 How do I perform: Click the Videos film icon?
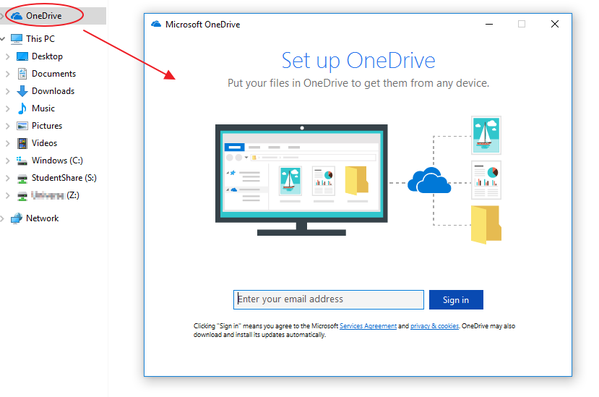point(22,143)
